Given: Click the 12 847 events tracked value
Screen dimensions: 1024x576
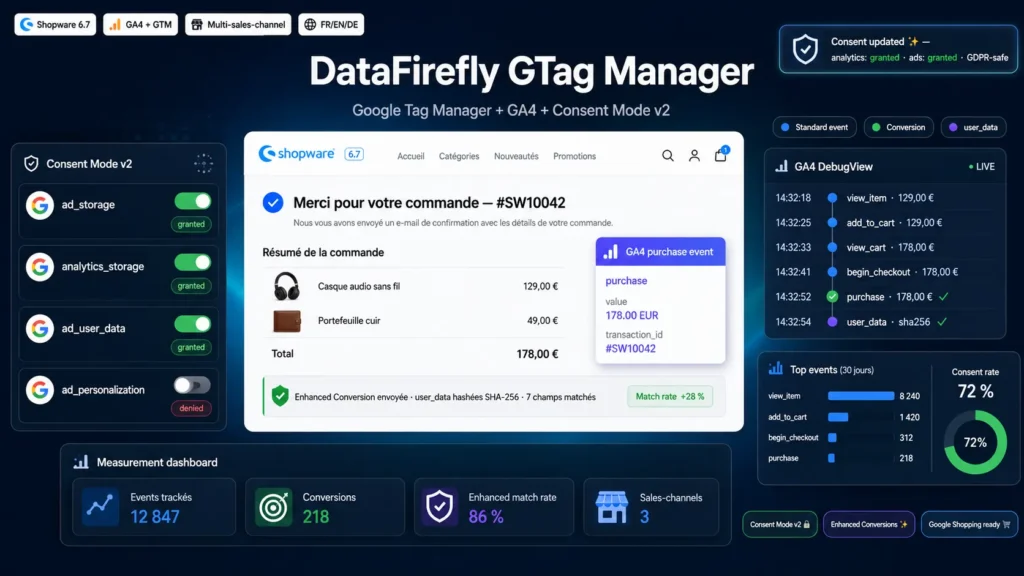Looking at the screenshot, I should pyautogui.click(x=155, y=517).
